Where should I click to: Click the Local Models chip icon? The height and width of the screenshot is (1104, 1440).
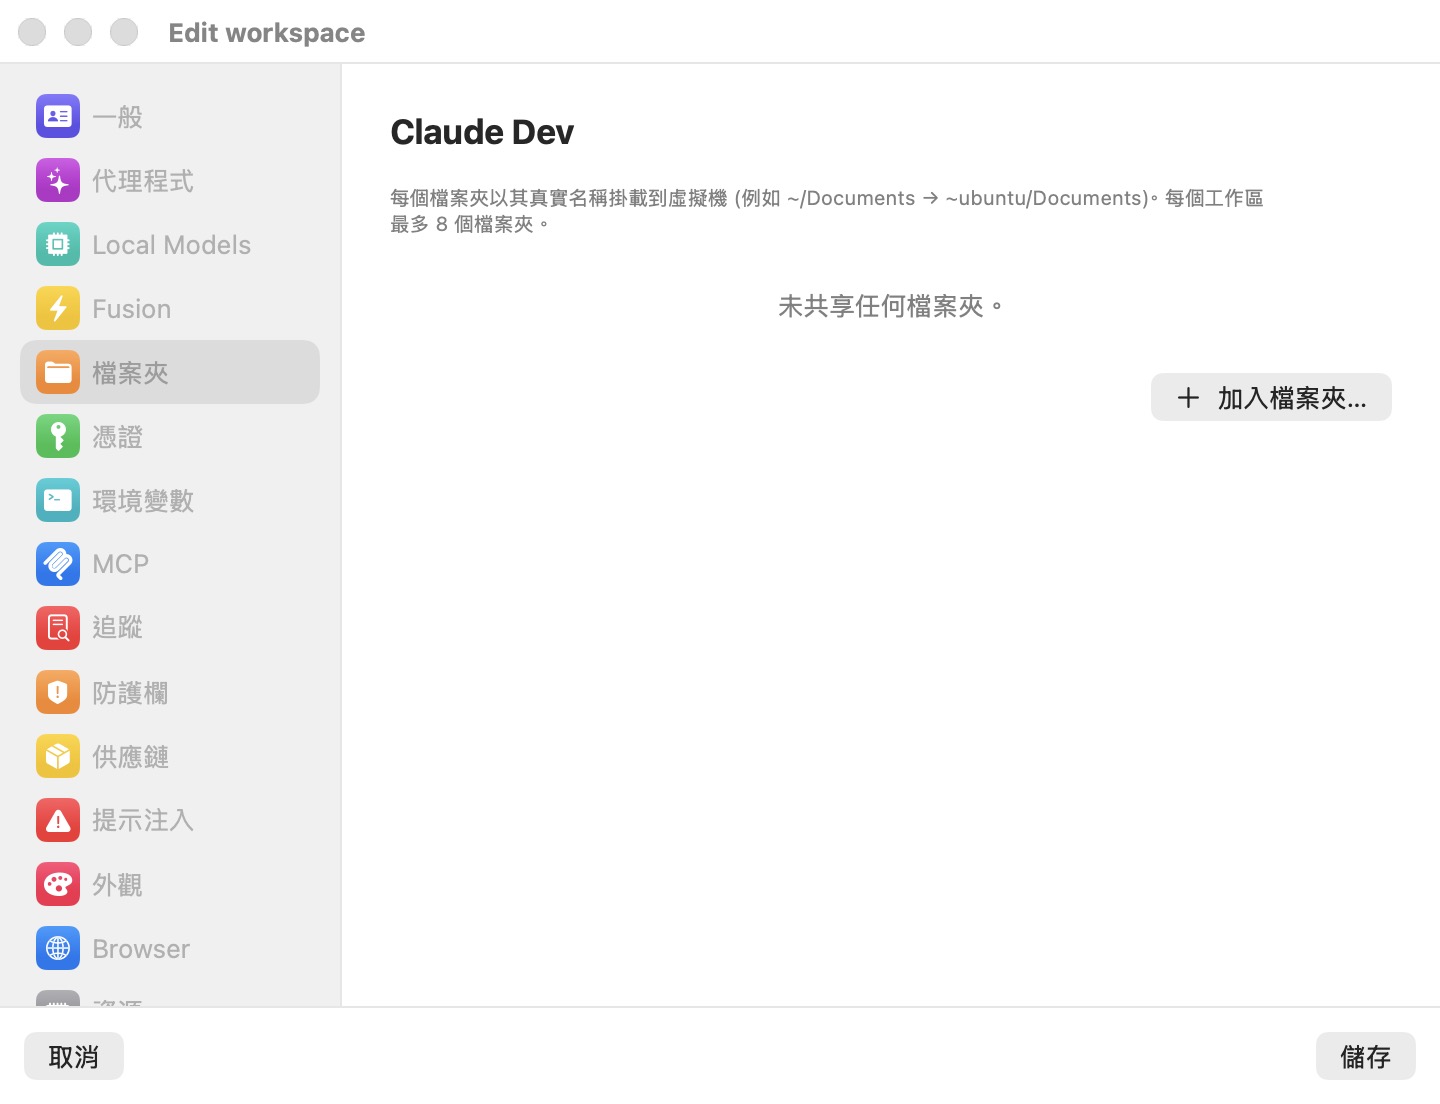(58, 245)
